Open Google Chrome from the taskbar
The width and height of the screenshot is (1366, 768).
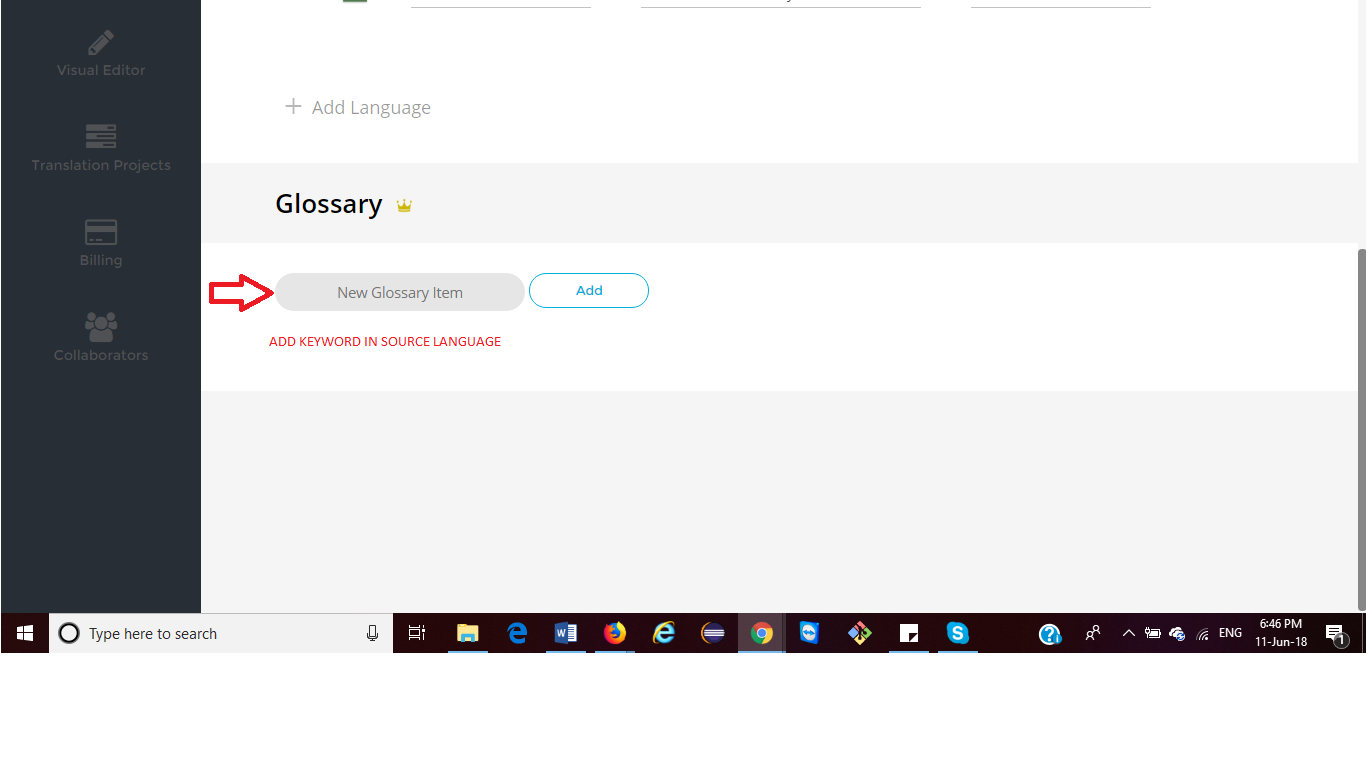coord(762,633)
